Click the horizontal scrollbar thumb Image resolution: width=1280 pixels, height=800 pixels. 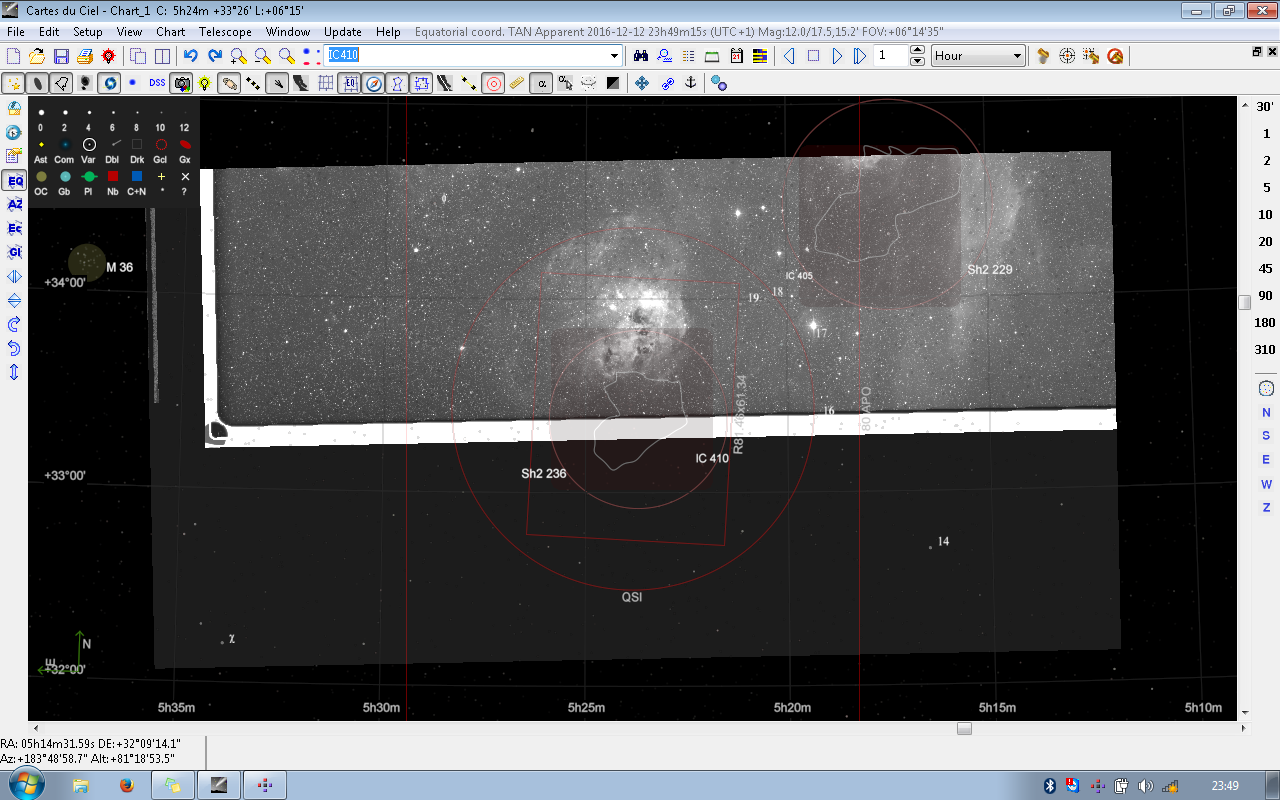click(964, 728)
